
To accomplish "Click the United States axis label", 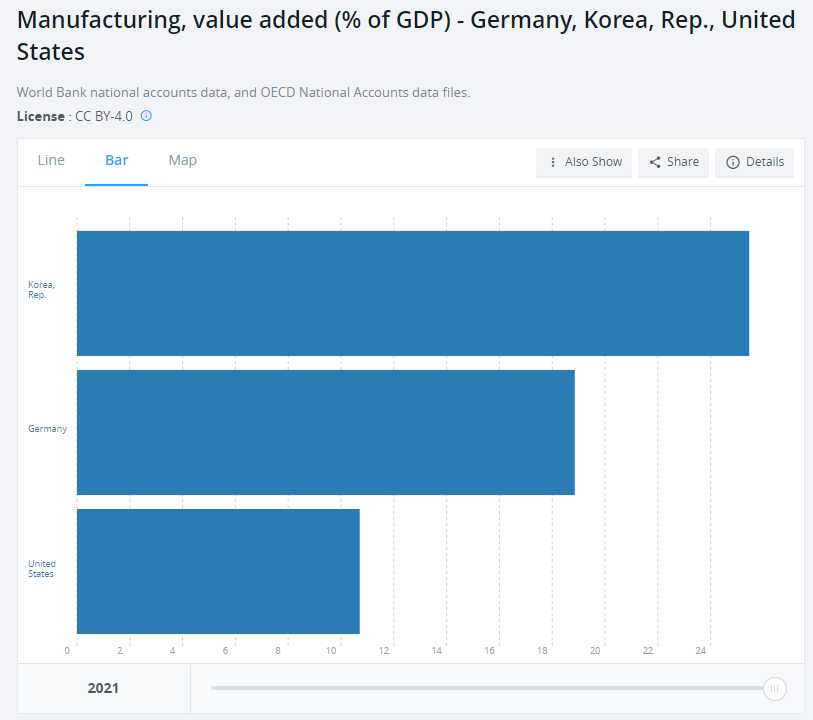I will [42, 568].
